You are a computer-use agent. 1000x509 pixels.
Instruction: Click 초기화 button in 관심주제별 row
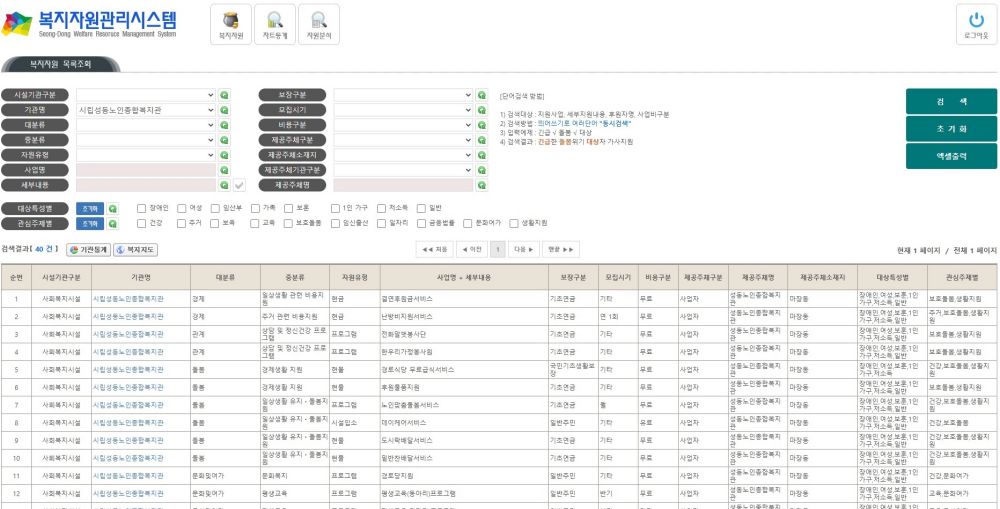[x=90, y=224]
